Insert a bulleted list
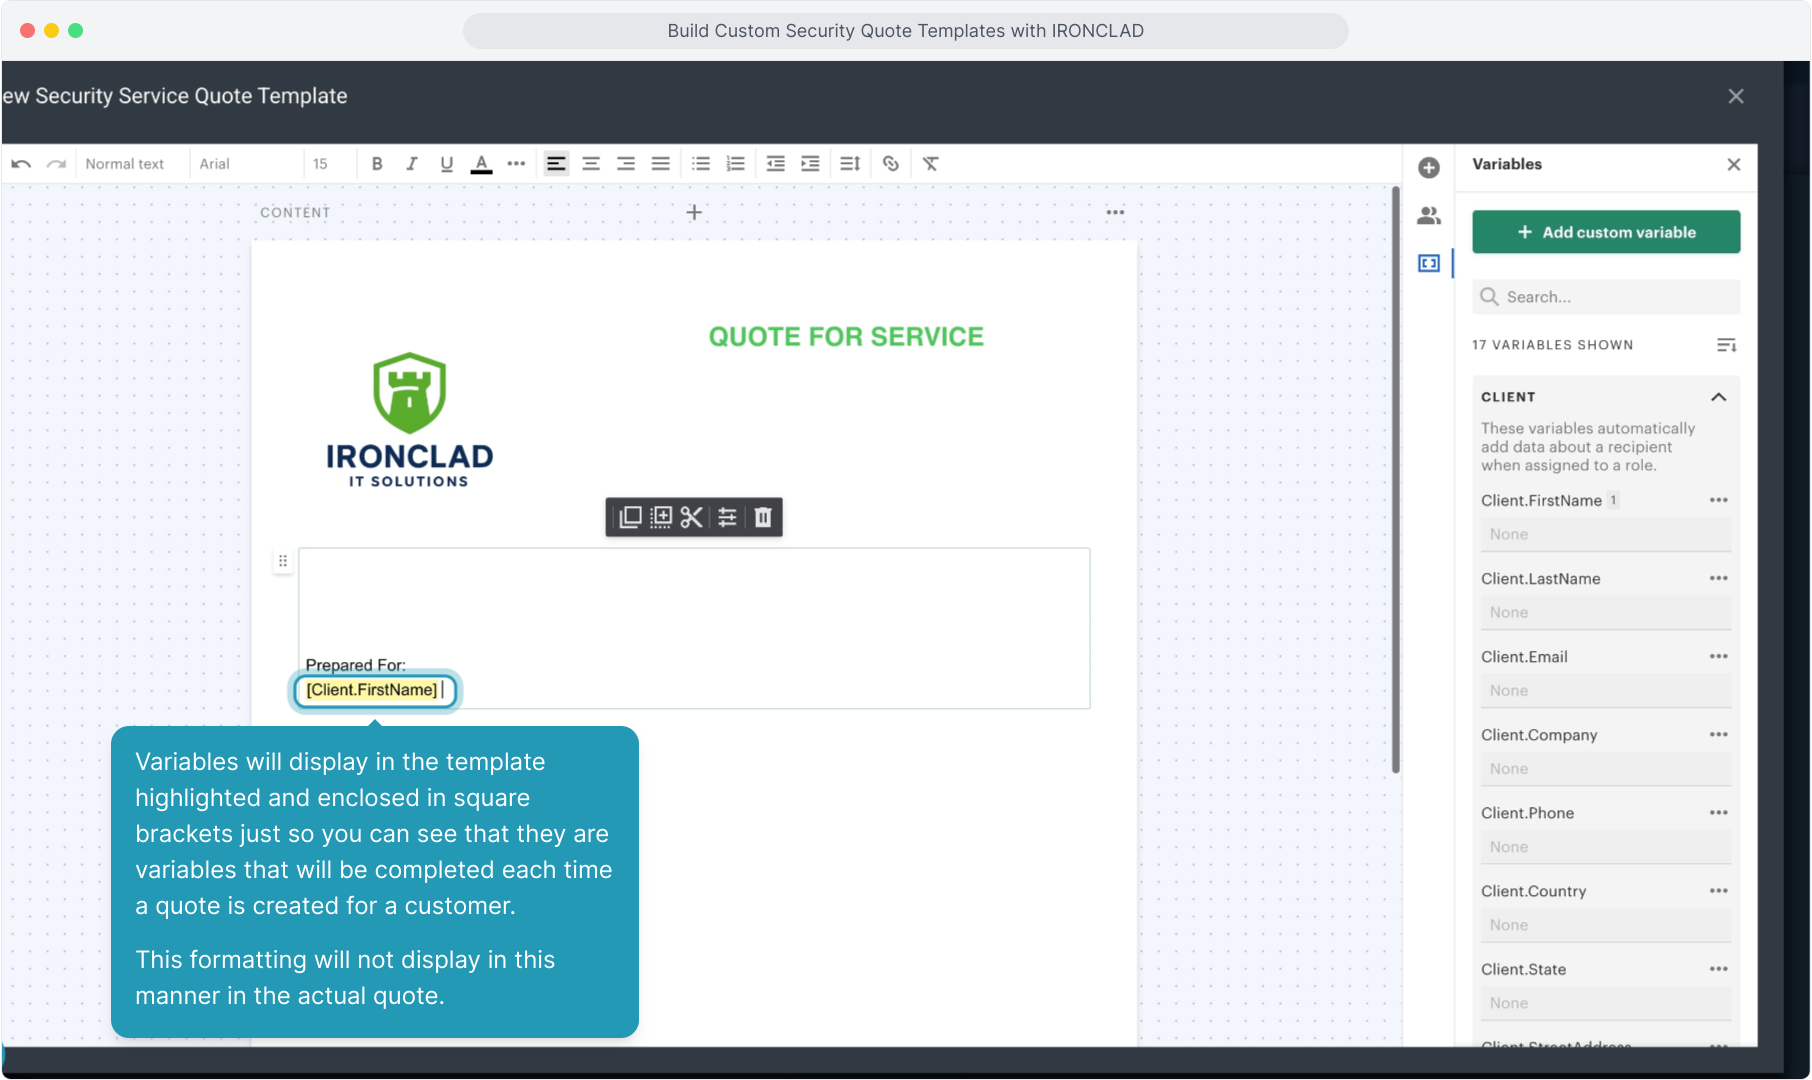The height and width of the screenshot is (1080, 1812). tap(700, 164)
